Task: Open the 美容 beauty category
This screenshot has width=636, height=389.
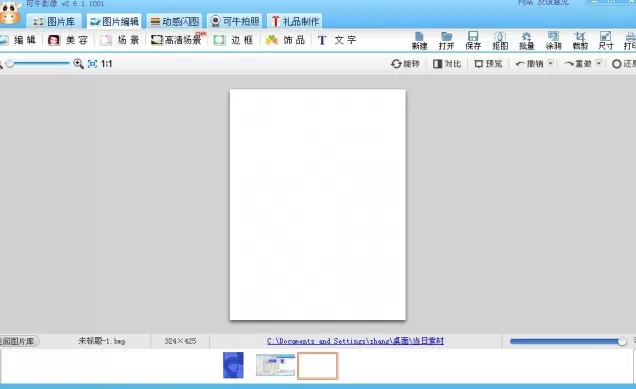Action: click(68, 40)
